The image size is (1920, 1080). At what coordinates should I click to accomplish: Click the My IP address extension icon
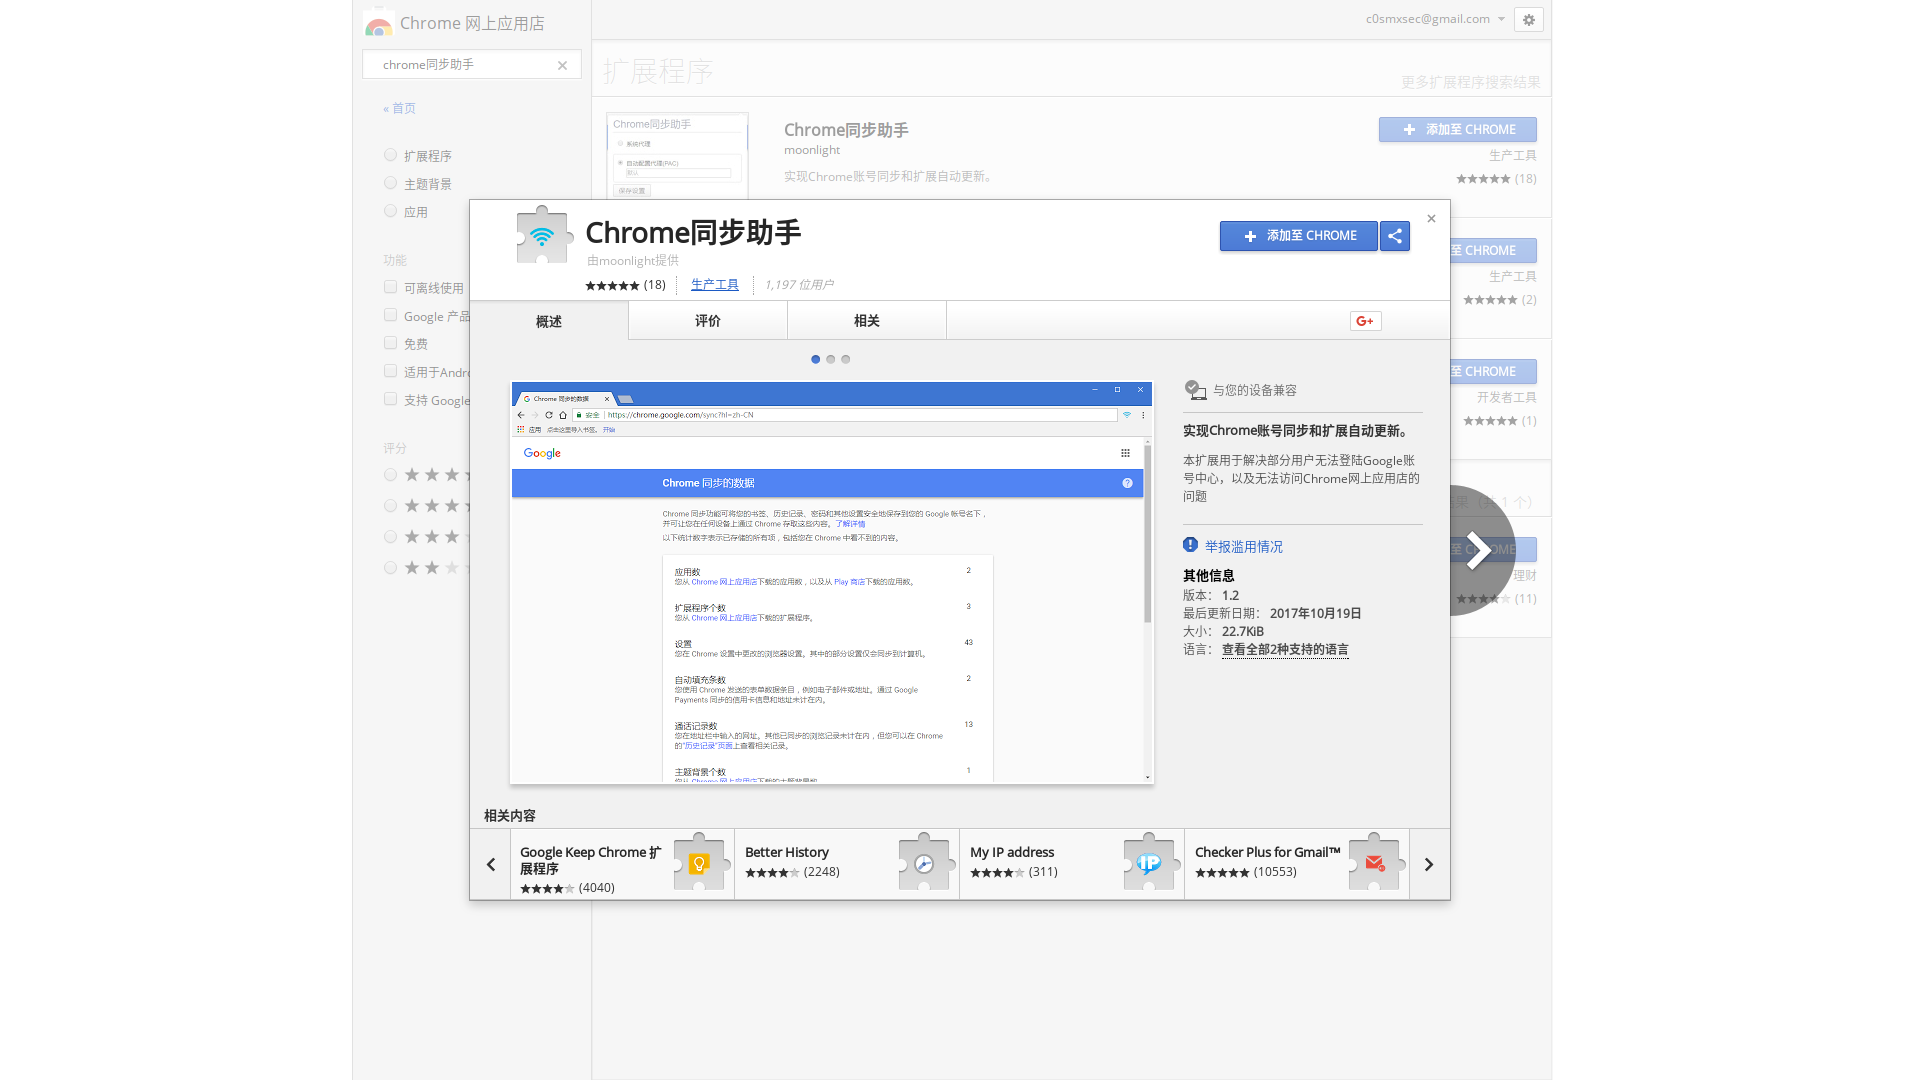click(1149, 862)
